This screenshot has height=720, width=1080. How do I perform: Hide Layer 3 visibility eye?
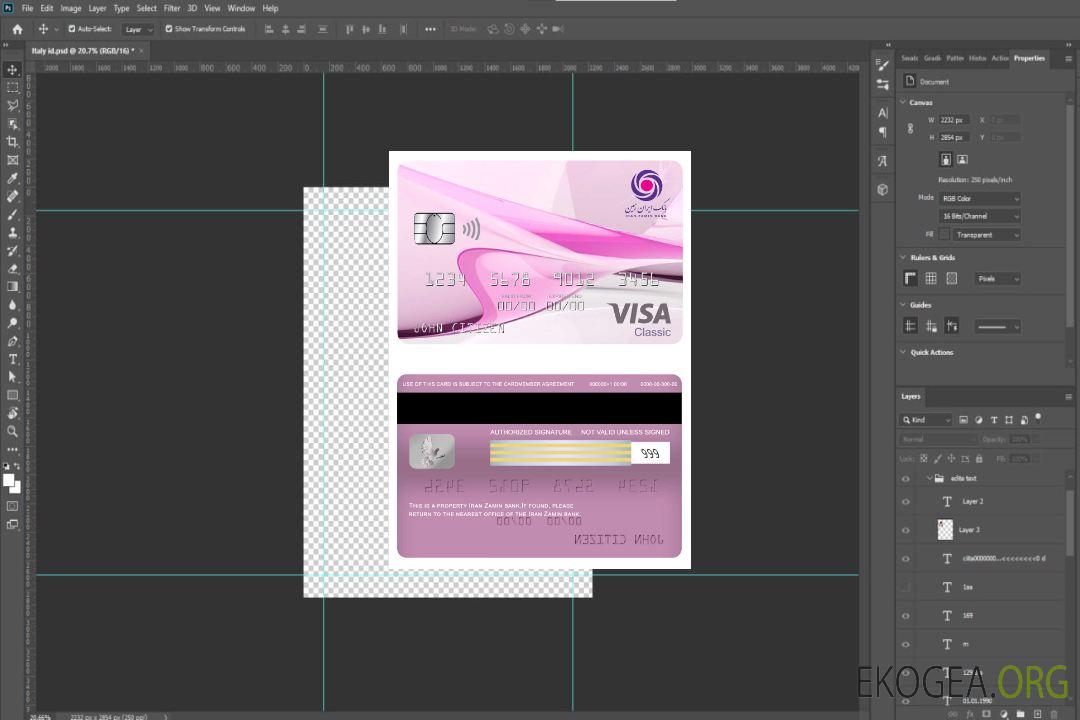pos(906,531)
